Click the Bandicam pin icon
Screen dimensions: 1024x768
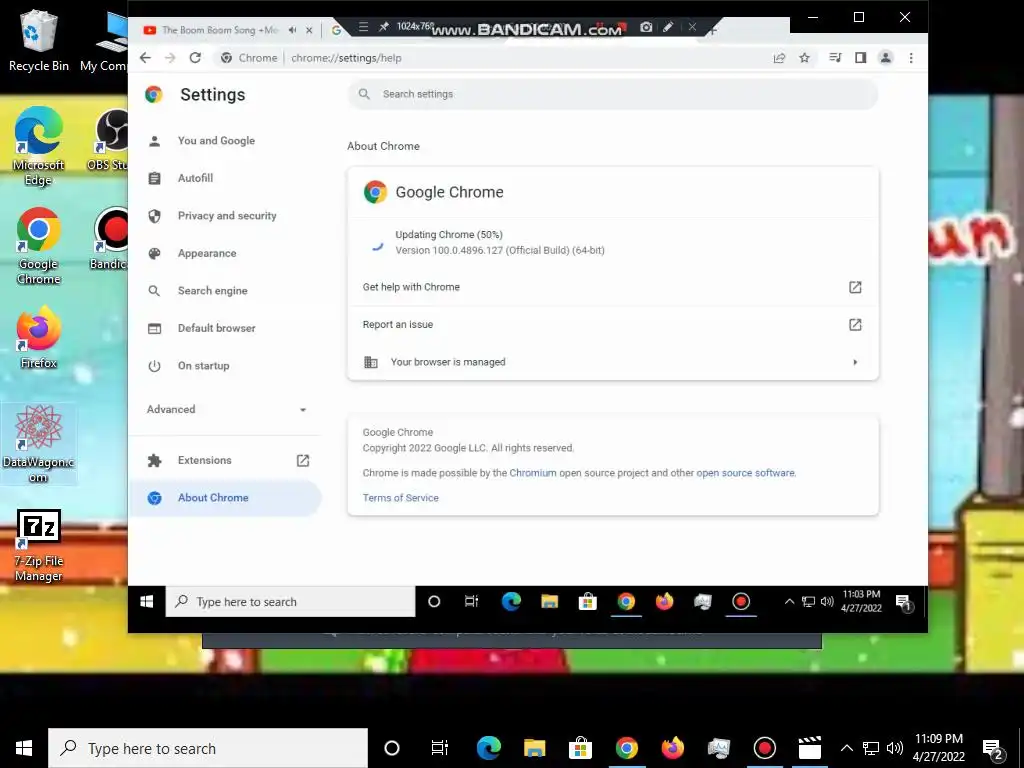(383, 27)
